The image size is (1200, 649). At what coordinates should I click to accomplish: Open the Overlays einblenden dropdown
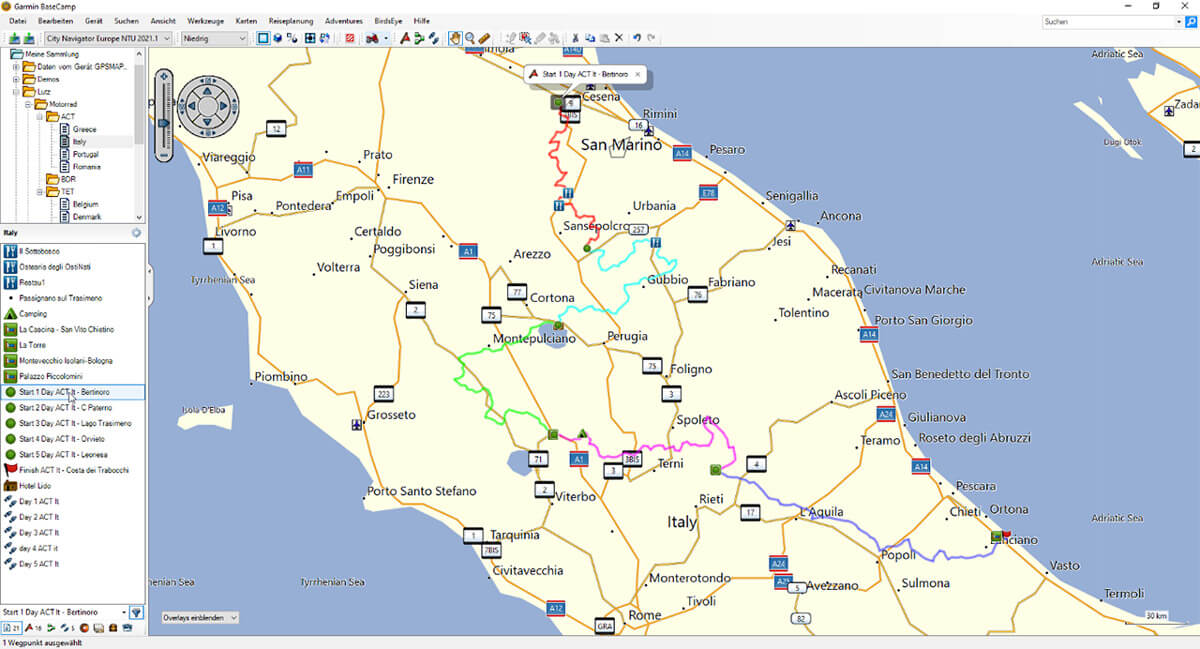pos(200,618)
